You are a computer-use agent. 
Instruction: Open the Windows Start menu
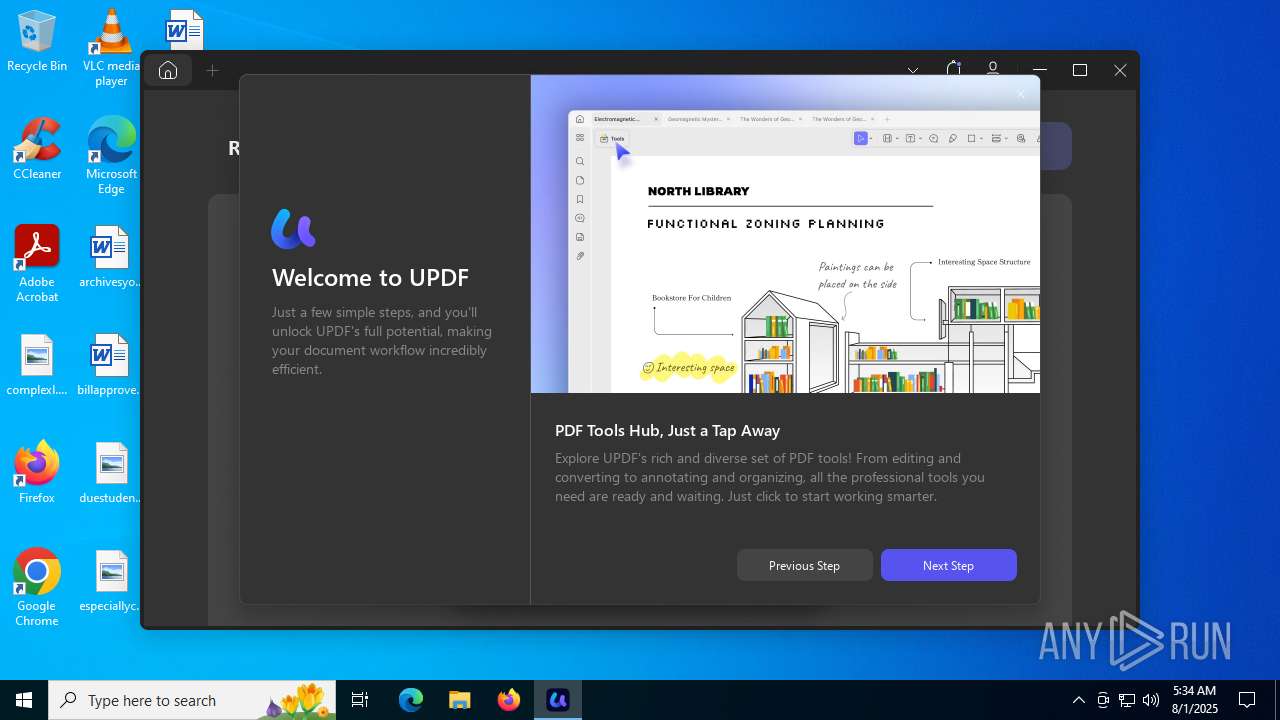pos(24,700)
